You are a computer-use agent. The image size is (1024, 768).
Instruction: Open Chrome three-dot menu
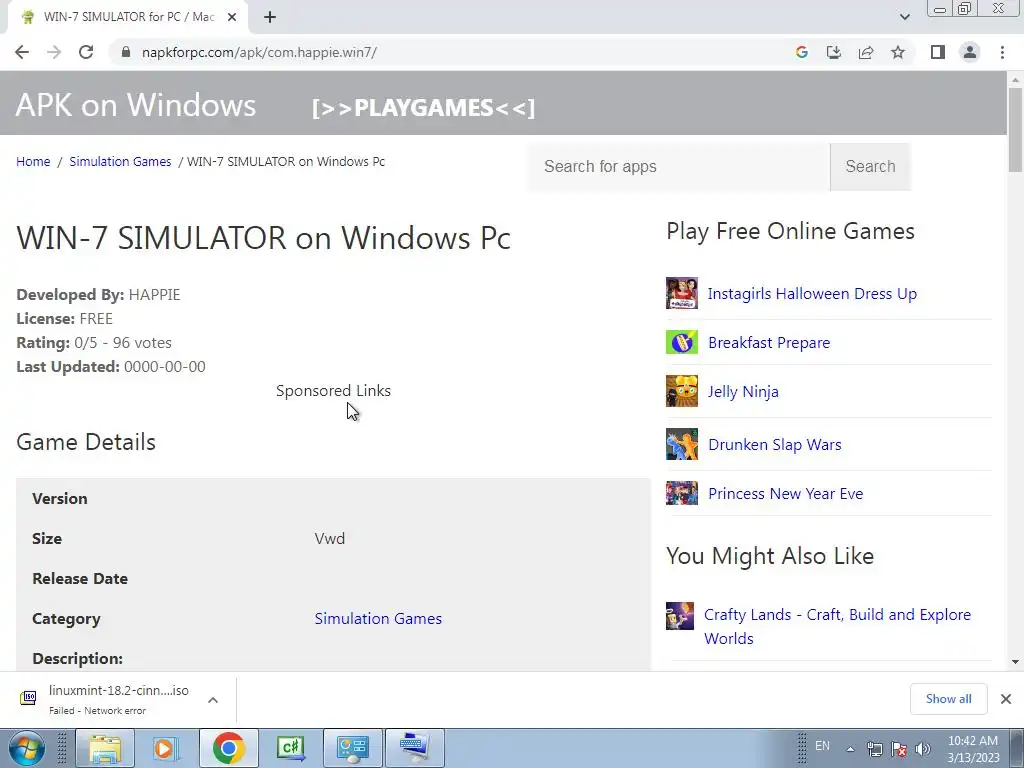click(x=1002, y=52)
